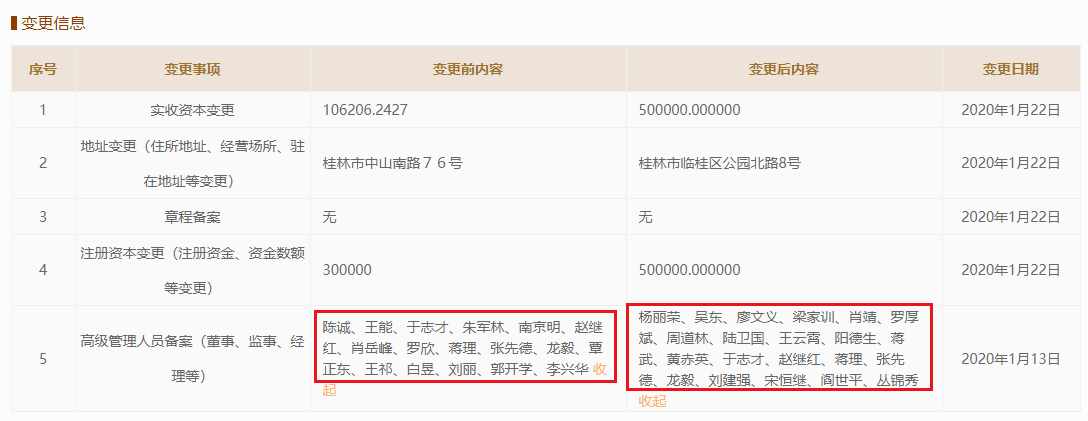Select the 地址变更 row item cell
This screenshot has width=1088, height=421.
pyautogui.click(x=193, y=163)
